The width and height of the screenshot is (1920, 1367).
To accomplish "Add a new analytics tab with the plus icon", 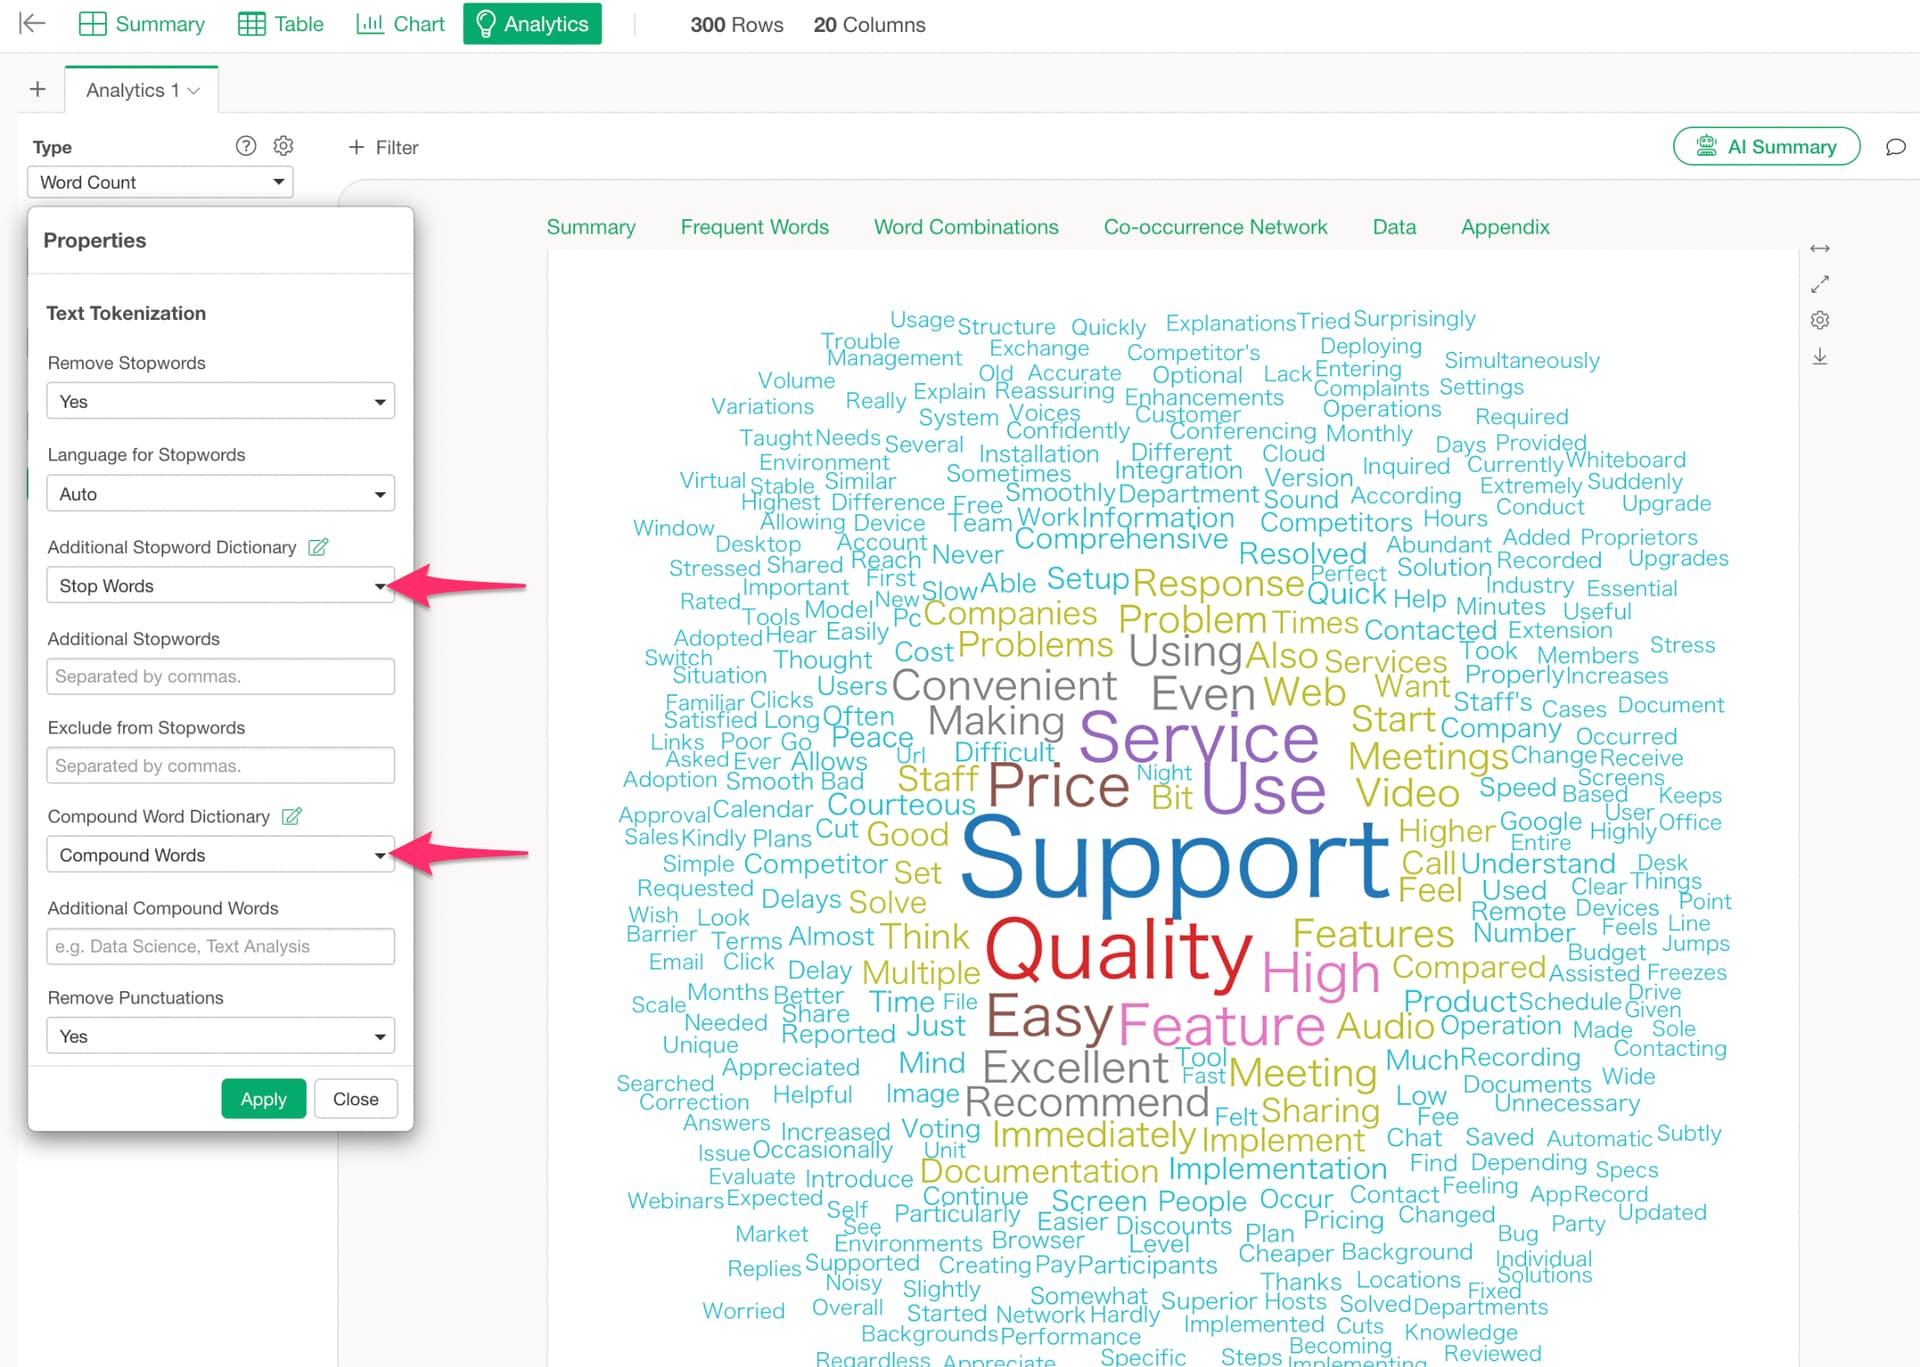I will (x=38, y=89).
